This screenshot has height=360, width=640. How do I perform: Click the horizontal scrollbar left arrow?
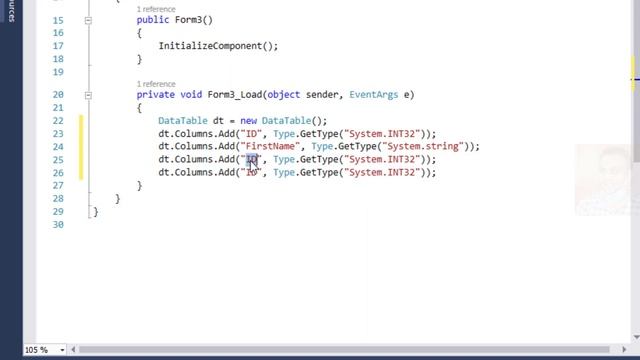73,350
